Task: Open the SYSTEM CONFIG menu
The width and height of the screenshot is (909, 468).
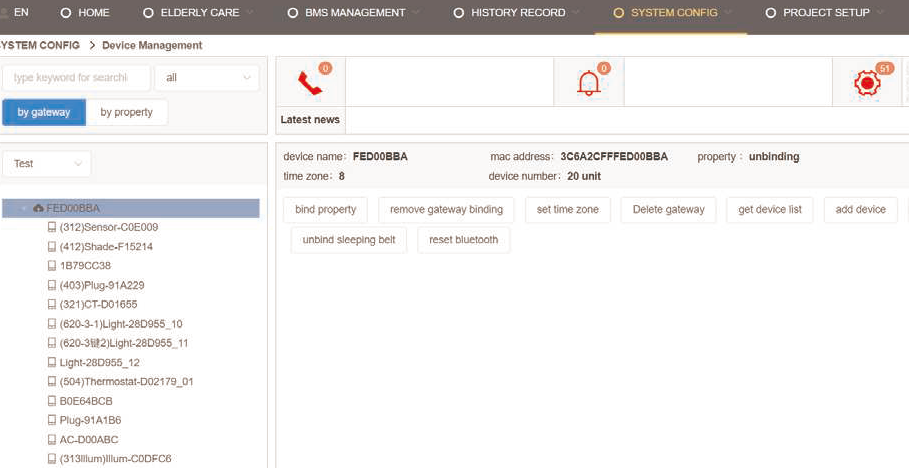Action: pyautogui.click(x=672, y=13)
